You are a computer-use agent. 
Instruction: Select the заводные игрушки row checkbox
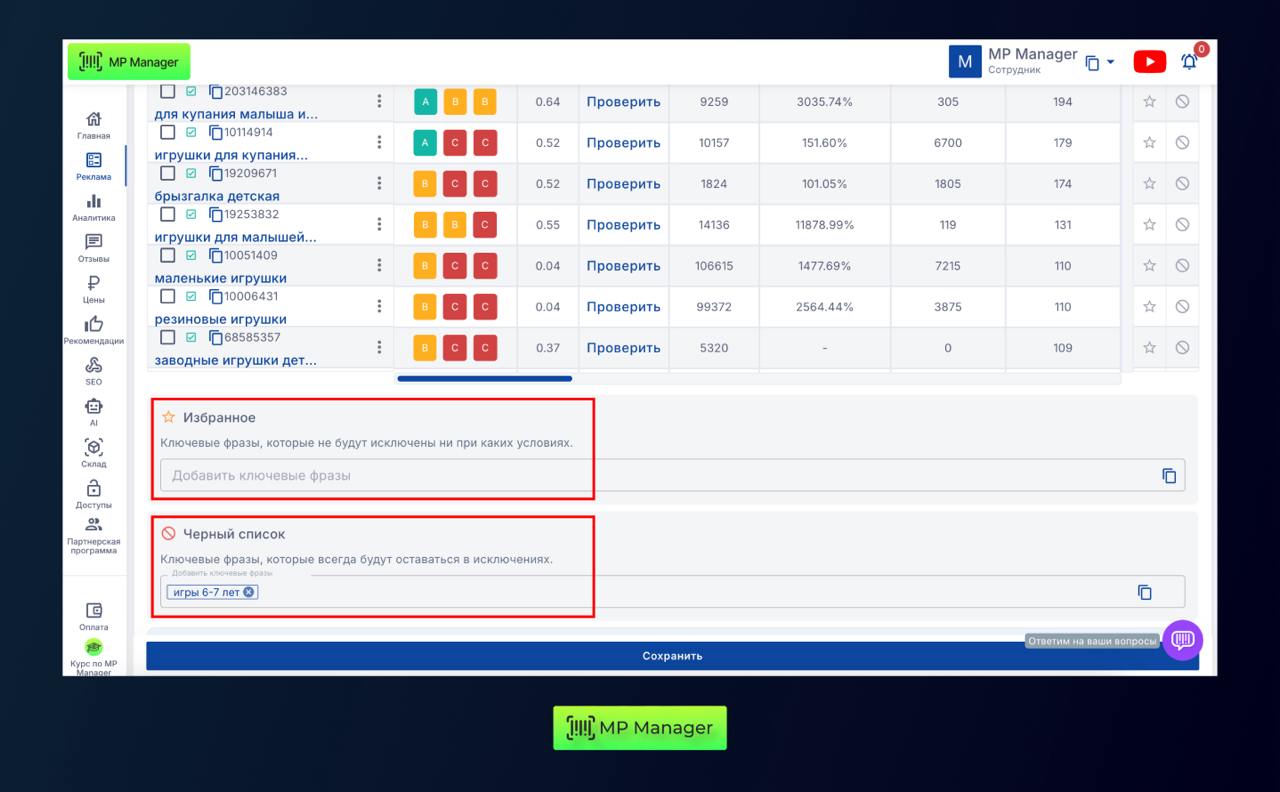(x=168, y=338)
